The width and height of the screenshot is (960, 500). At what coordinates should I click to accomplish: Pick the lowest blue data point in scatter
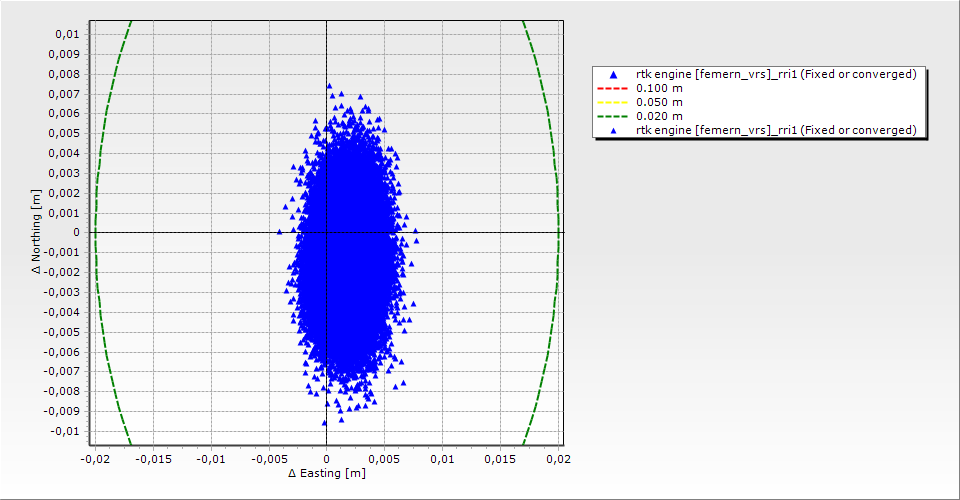click(x=324, y=422)
